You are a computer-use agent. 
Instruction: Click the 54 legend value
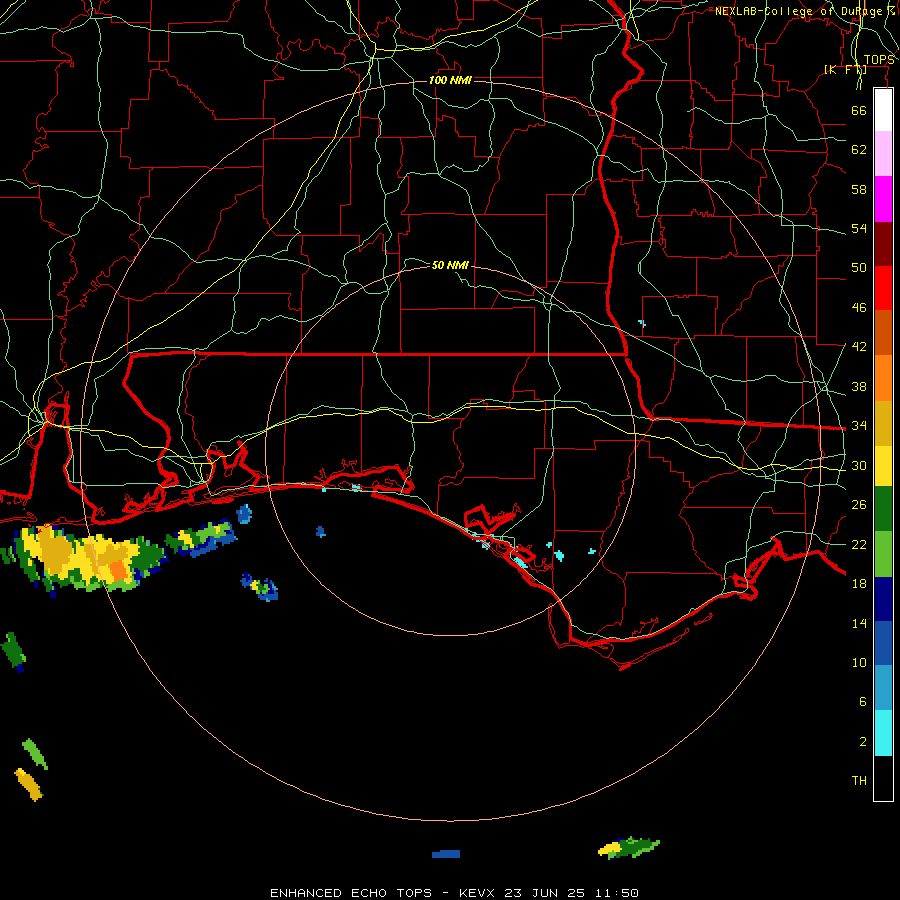click(x=859, y=228)
